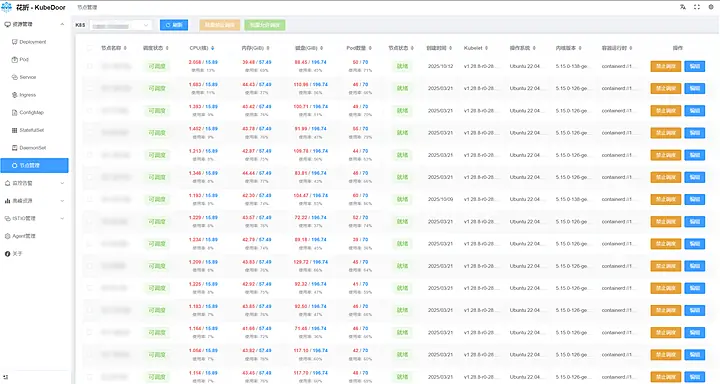Click 编辑 for row with CPU 1.054
Screen dimensions: 720x384
click(694, 355)
